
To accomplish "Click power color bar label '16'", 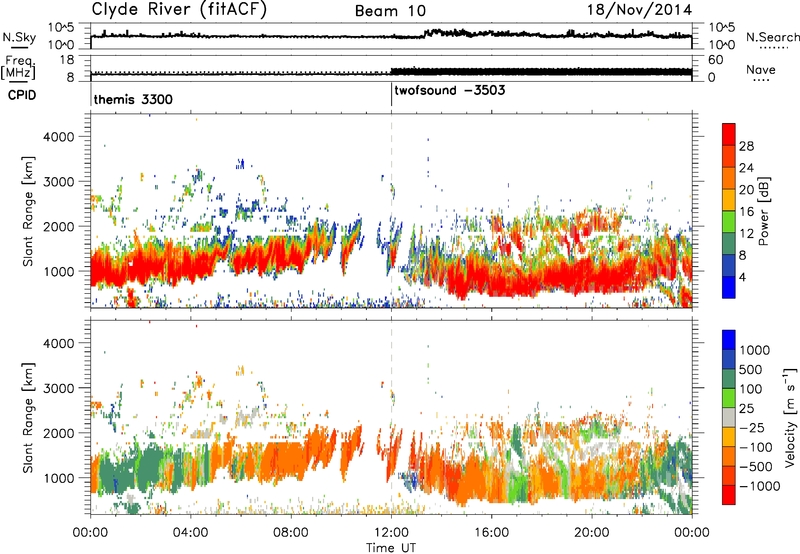I will tap(746, 212).
